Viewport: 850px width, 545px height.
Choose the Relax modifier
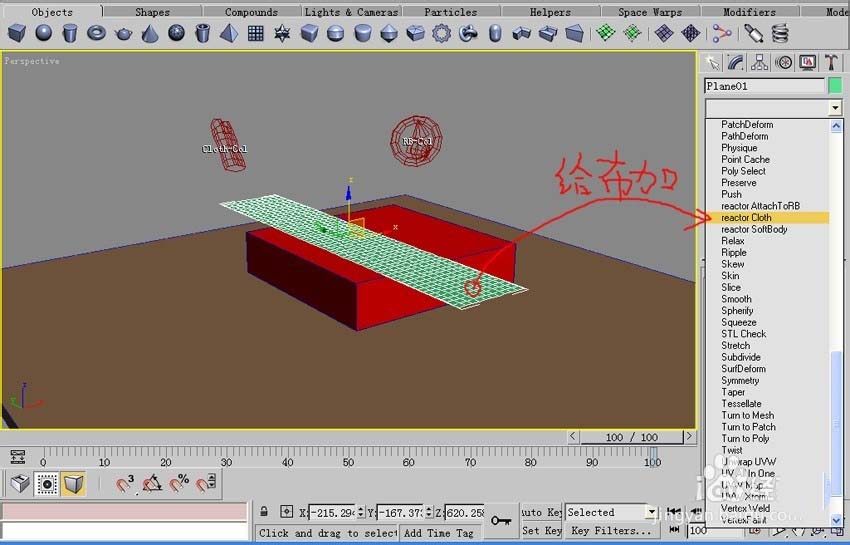(x=768, y=241)
